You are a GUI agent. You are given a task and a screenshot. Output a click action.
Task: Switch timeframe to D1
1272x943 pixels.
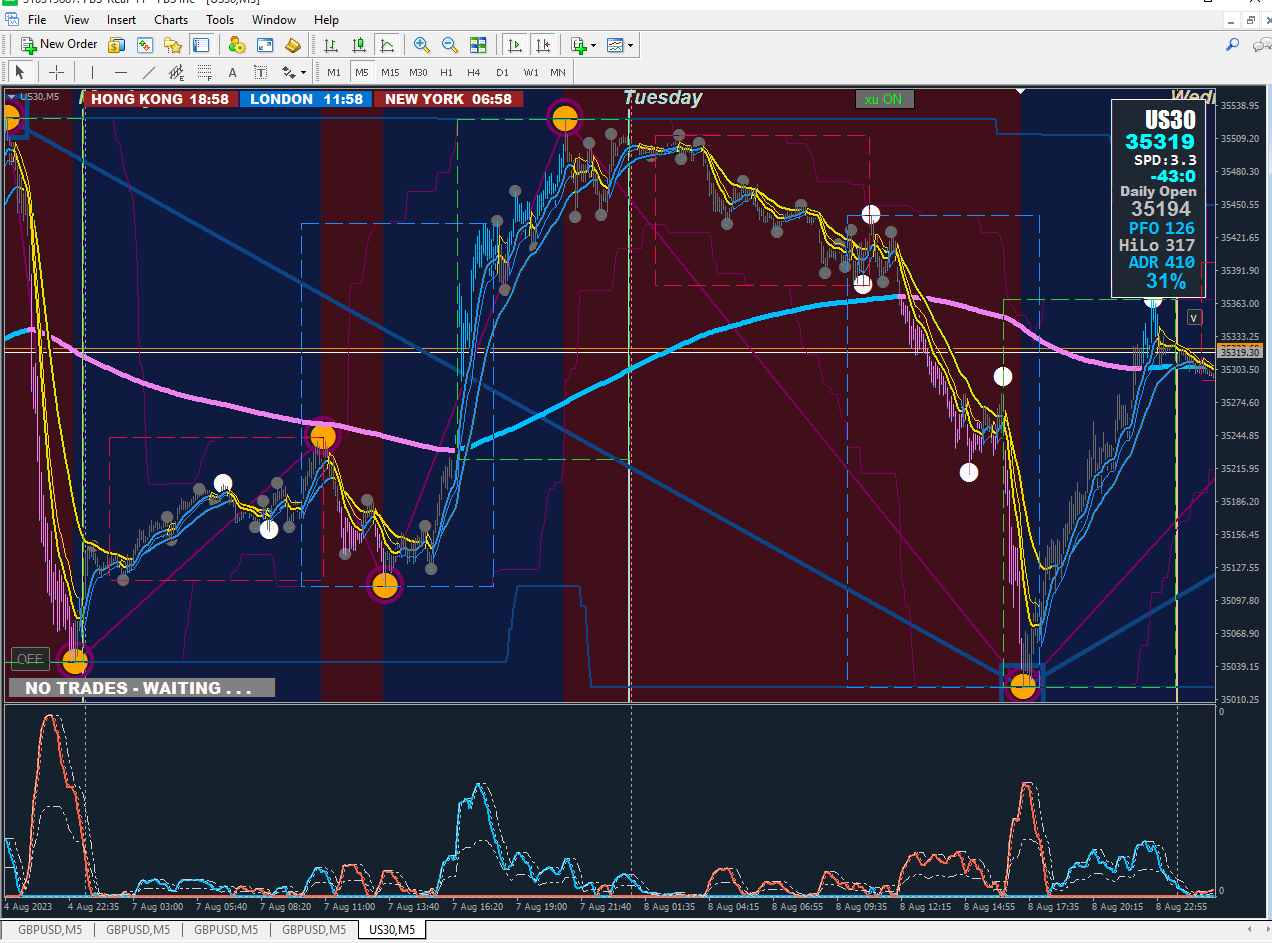click(x=502, y=72)
